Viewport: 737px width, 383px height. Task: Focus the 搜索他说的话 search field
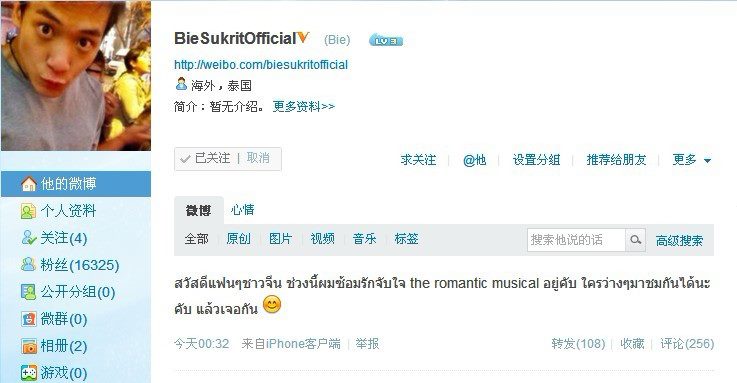(576, 240)
